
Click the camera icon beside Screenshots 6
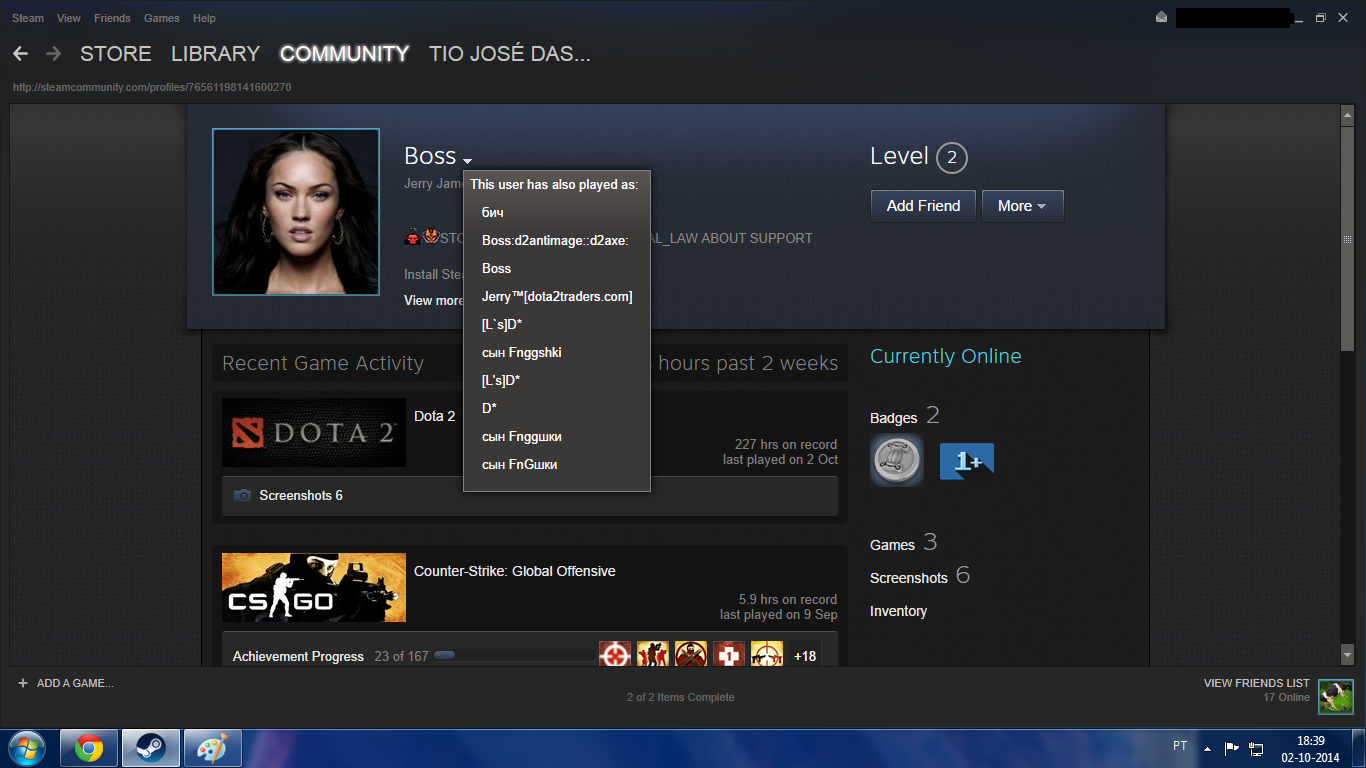click(242, 495)
